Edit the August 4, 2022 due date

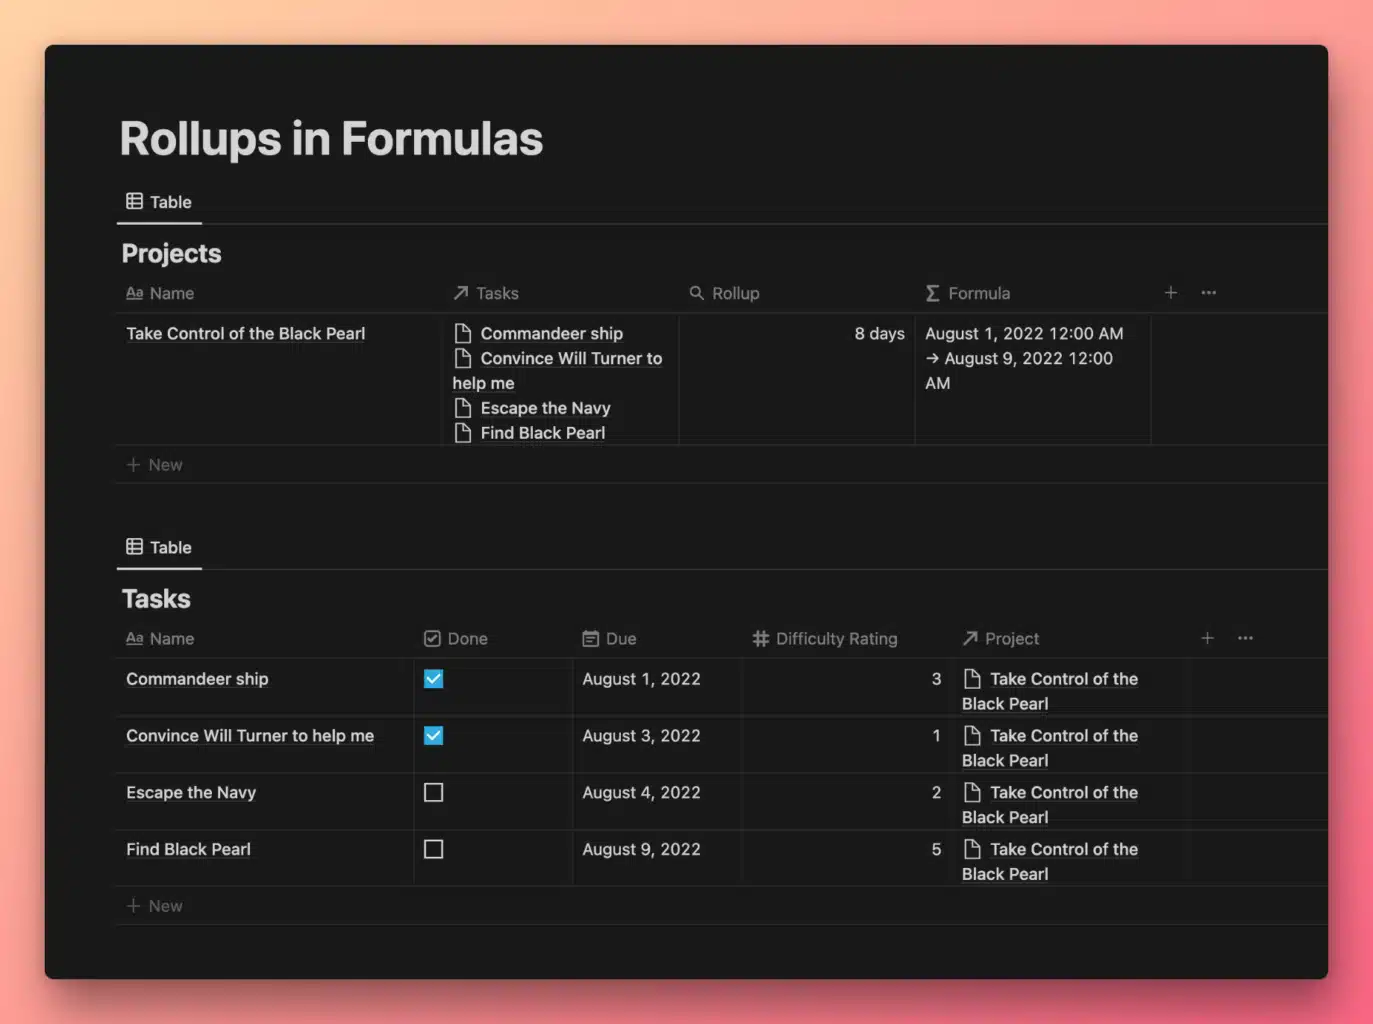641,793
